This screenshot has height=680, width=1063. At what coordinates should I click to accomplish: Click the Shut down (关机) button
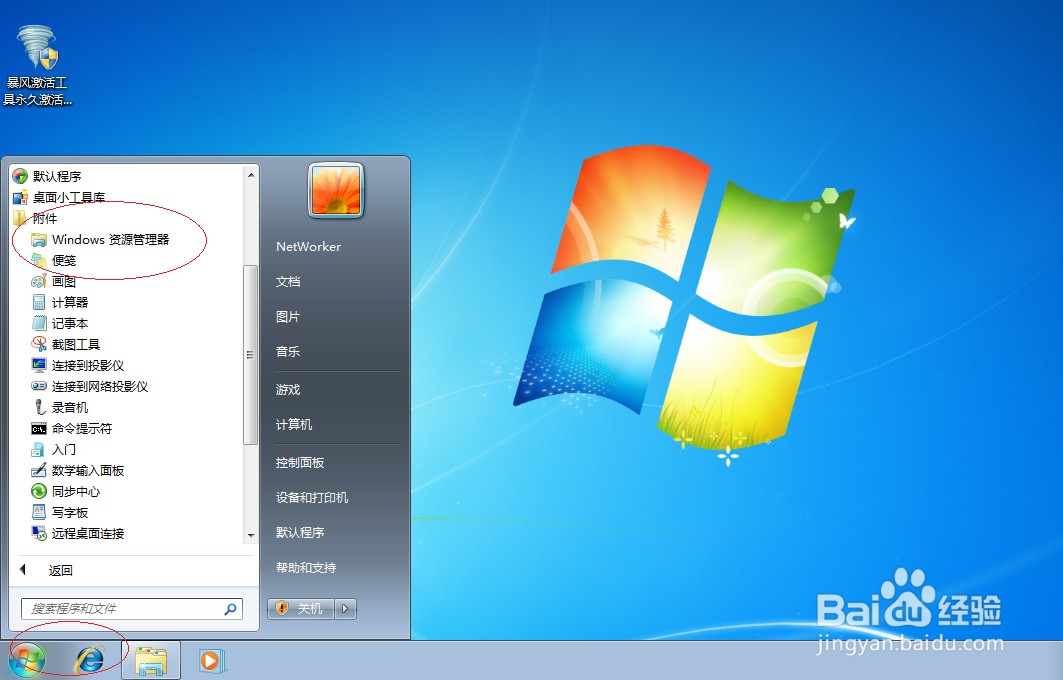301,609
